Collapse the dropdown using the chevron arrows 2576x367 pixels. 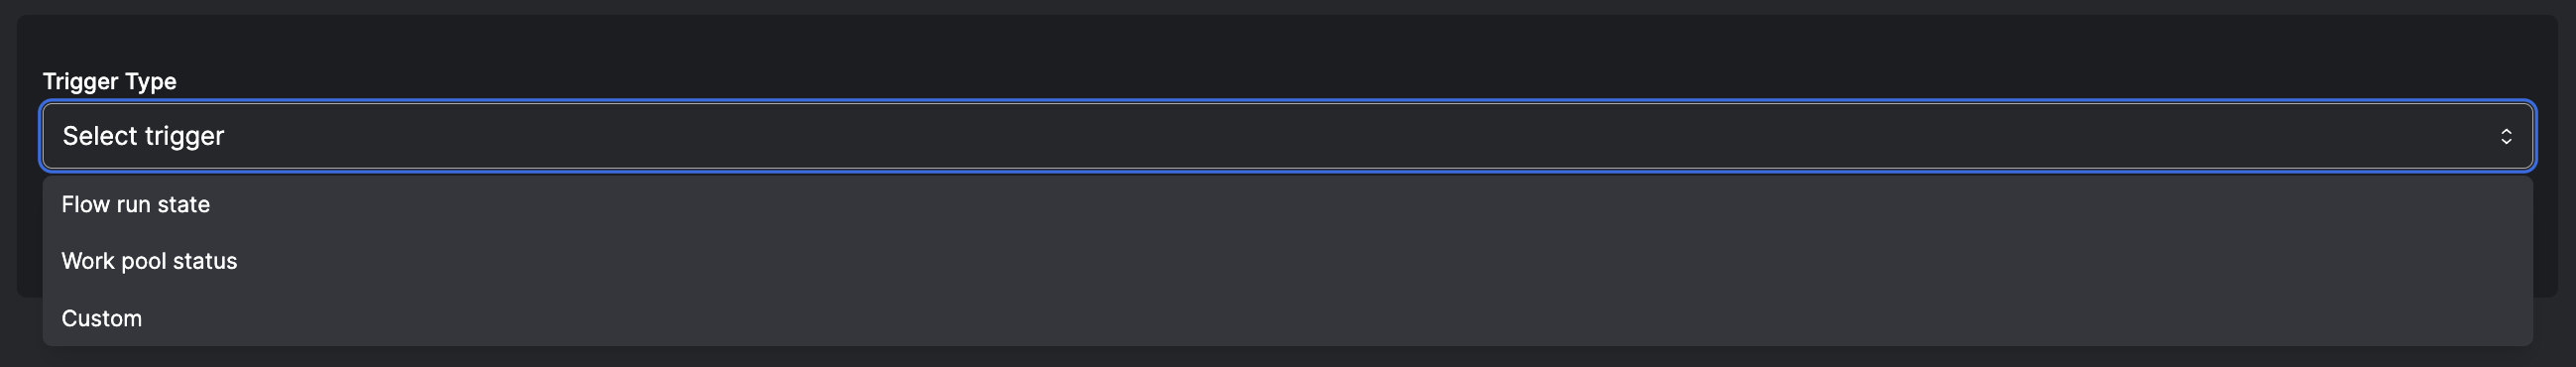[x=2505, y=136]
